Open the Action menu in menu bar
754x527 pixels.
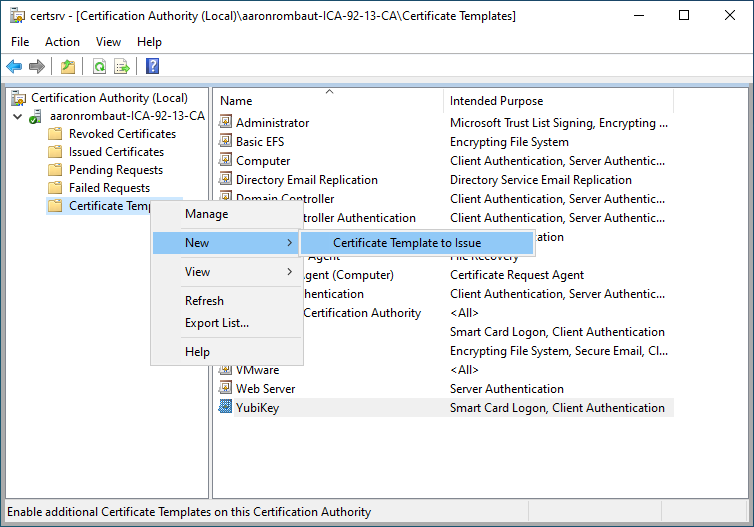click(x=62, y=42)
